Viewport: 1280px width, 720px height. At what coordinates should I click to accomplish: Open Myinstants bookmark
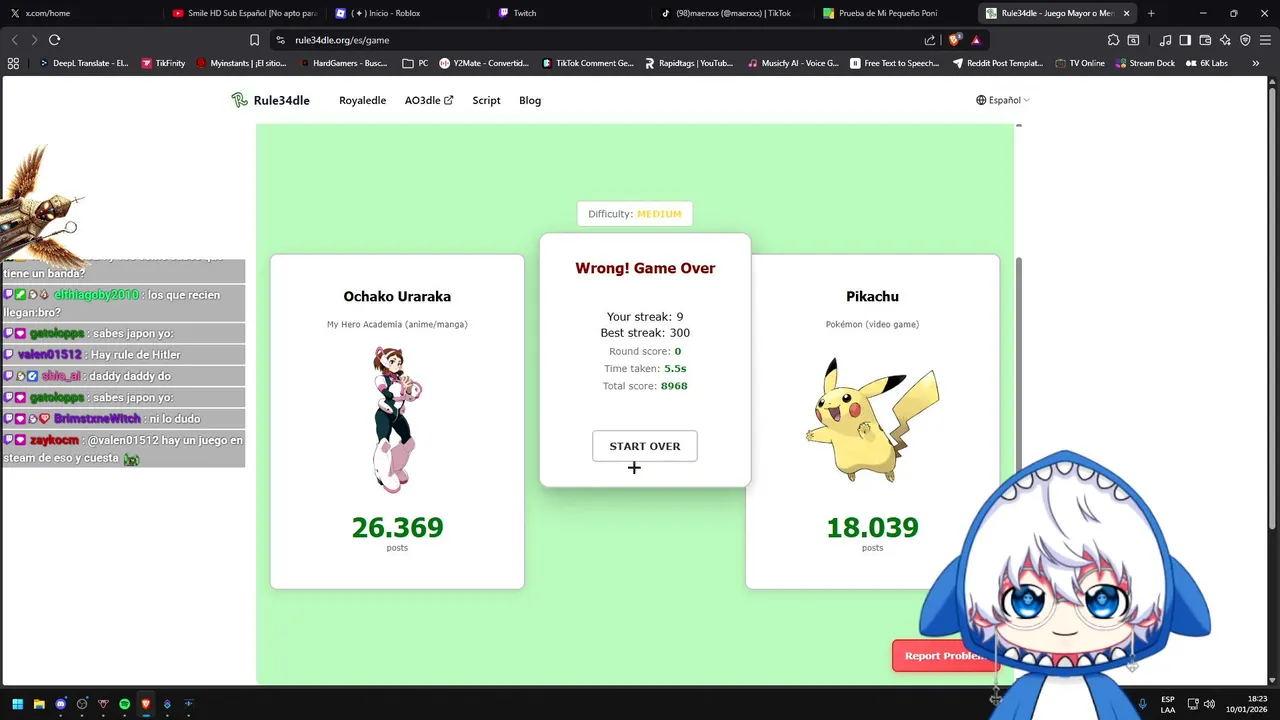[x=241, y=63]
